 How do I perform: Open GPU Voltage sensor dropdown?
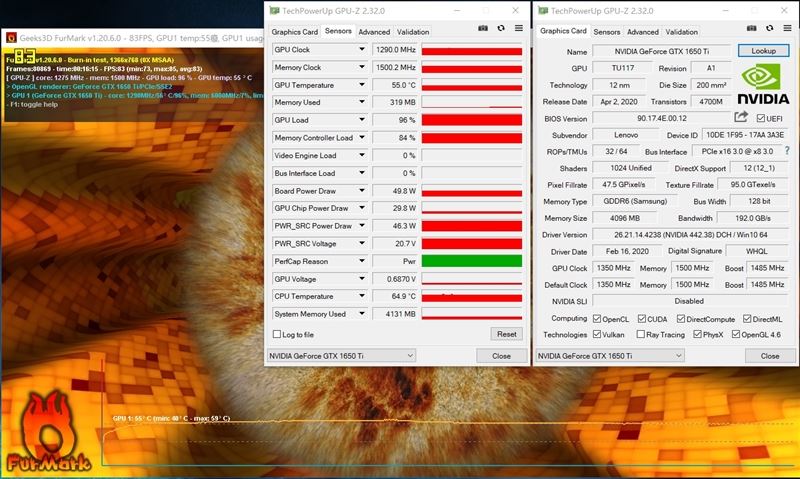362,279
